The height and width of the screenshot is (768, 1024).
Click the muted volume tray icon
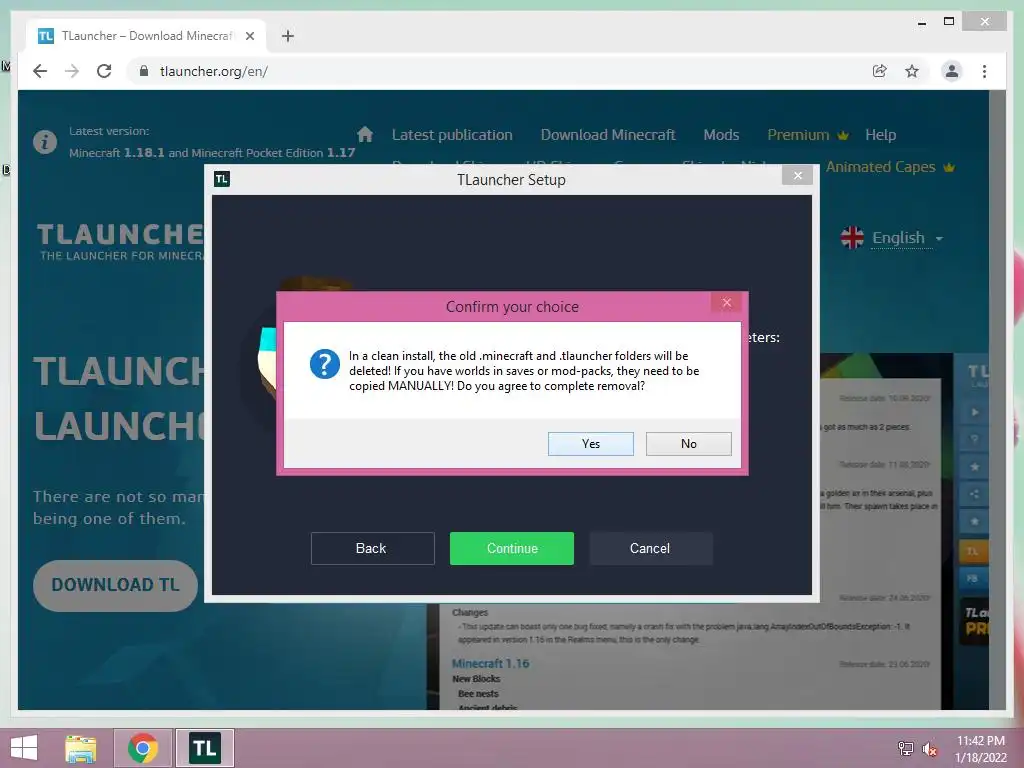click(x=930, y=749)
